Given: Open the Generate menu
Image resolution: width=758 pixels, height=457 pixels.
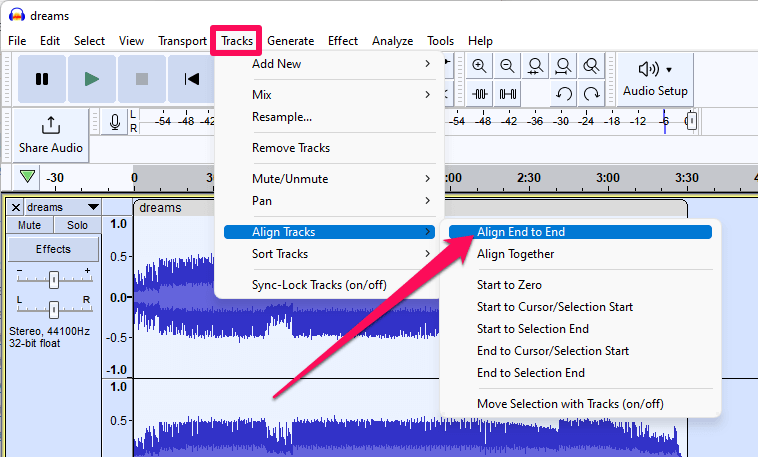Looking at the screenshot, I should point(291,41).
